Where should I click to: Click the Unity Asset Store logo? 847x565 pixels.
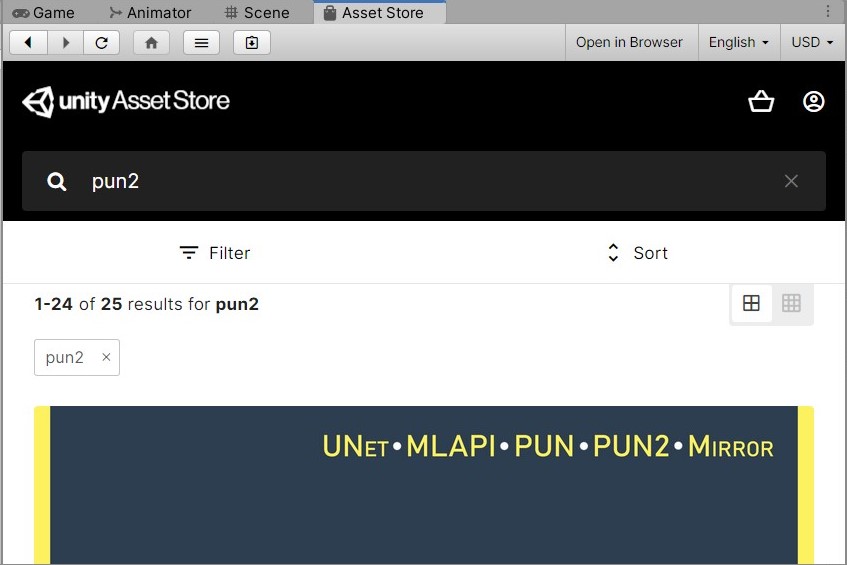126,102
